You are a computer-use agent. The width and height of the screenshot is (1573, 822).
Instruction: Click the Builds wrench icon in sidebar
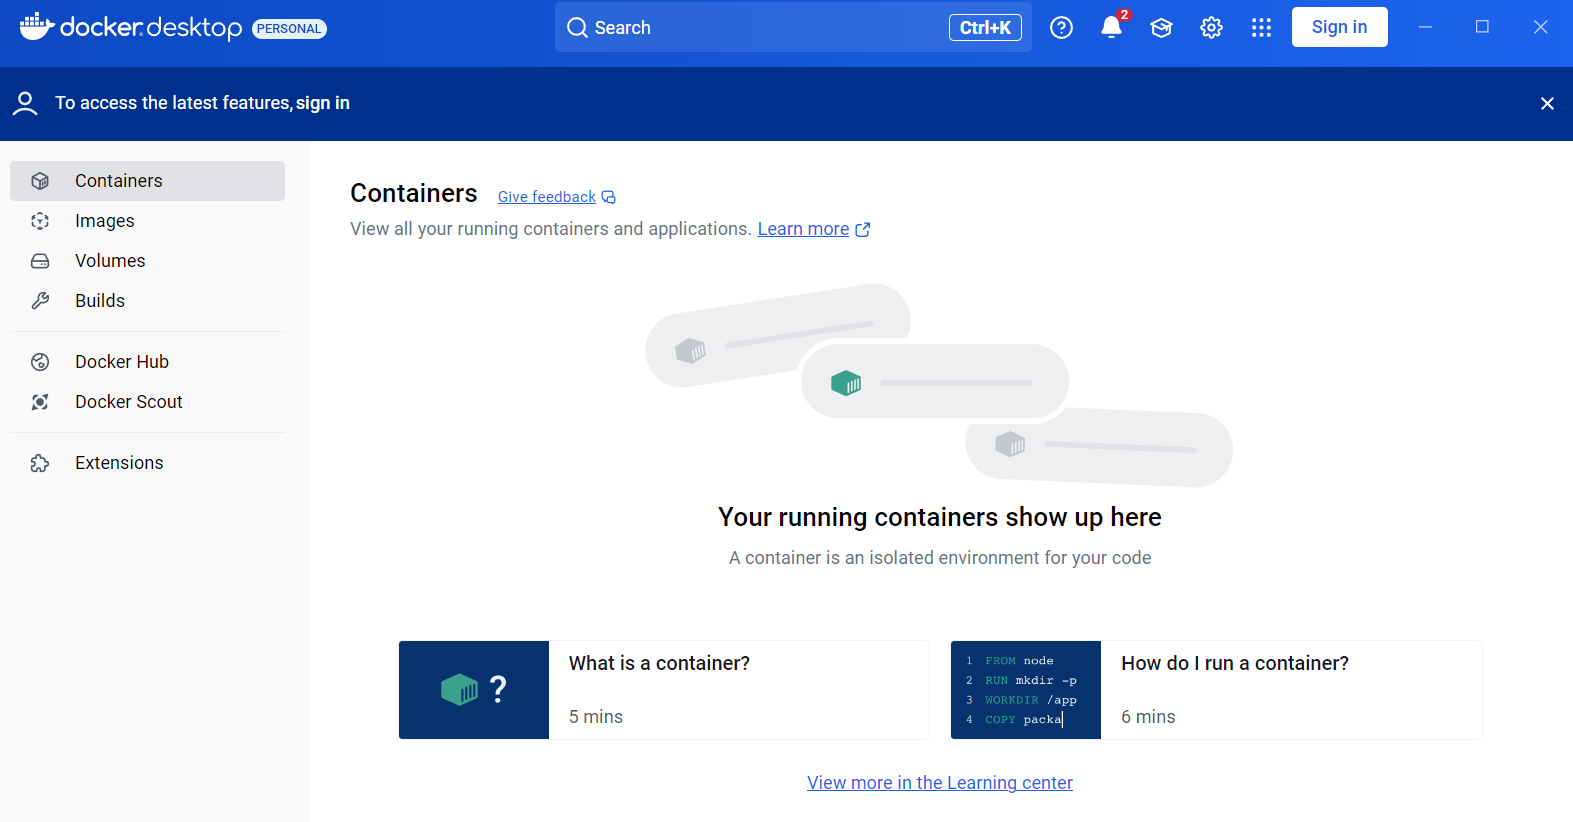click(40, 301)
